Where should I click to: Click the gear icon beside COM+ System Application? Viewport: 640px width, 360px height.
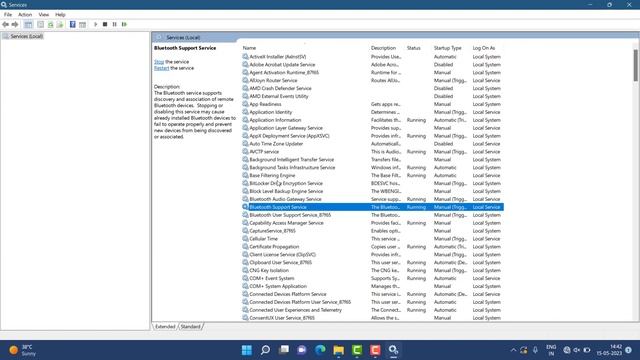(x=245, y=286)
